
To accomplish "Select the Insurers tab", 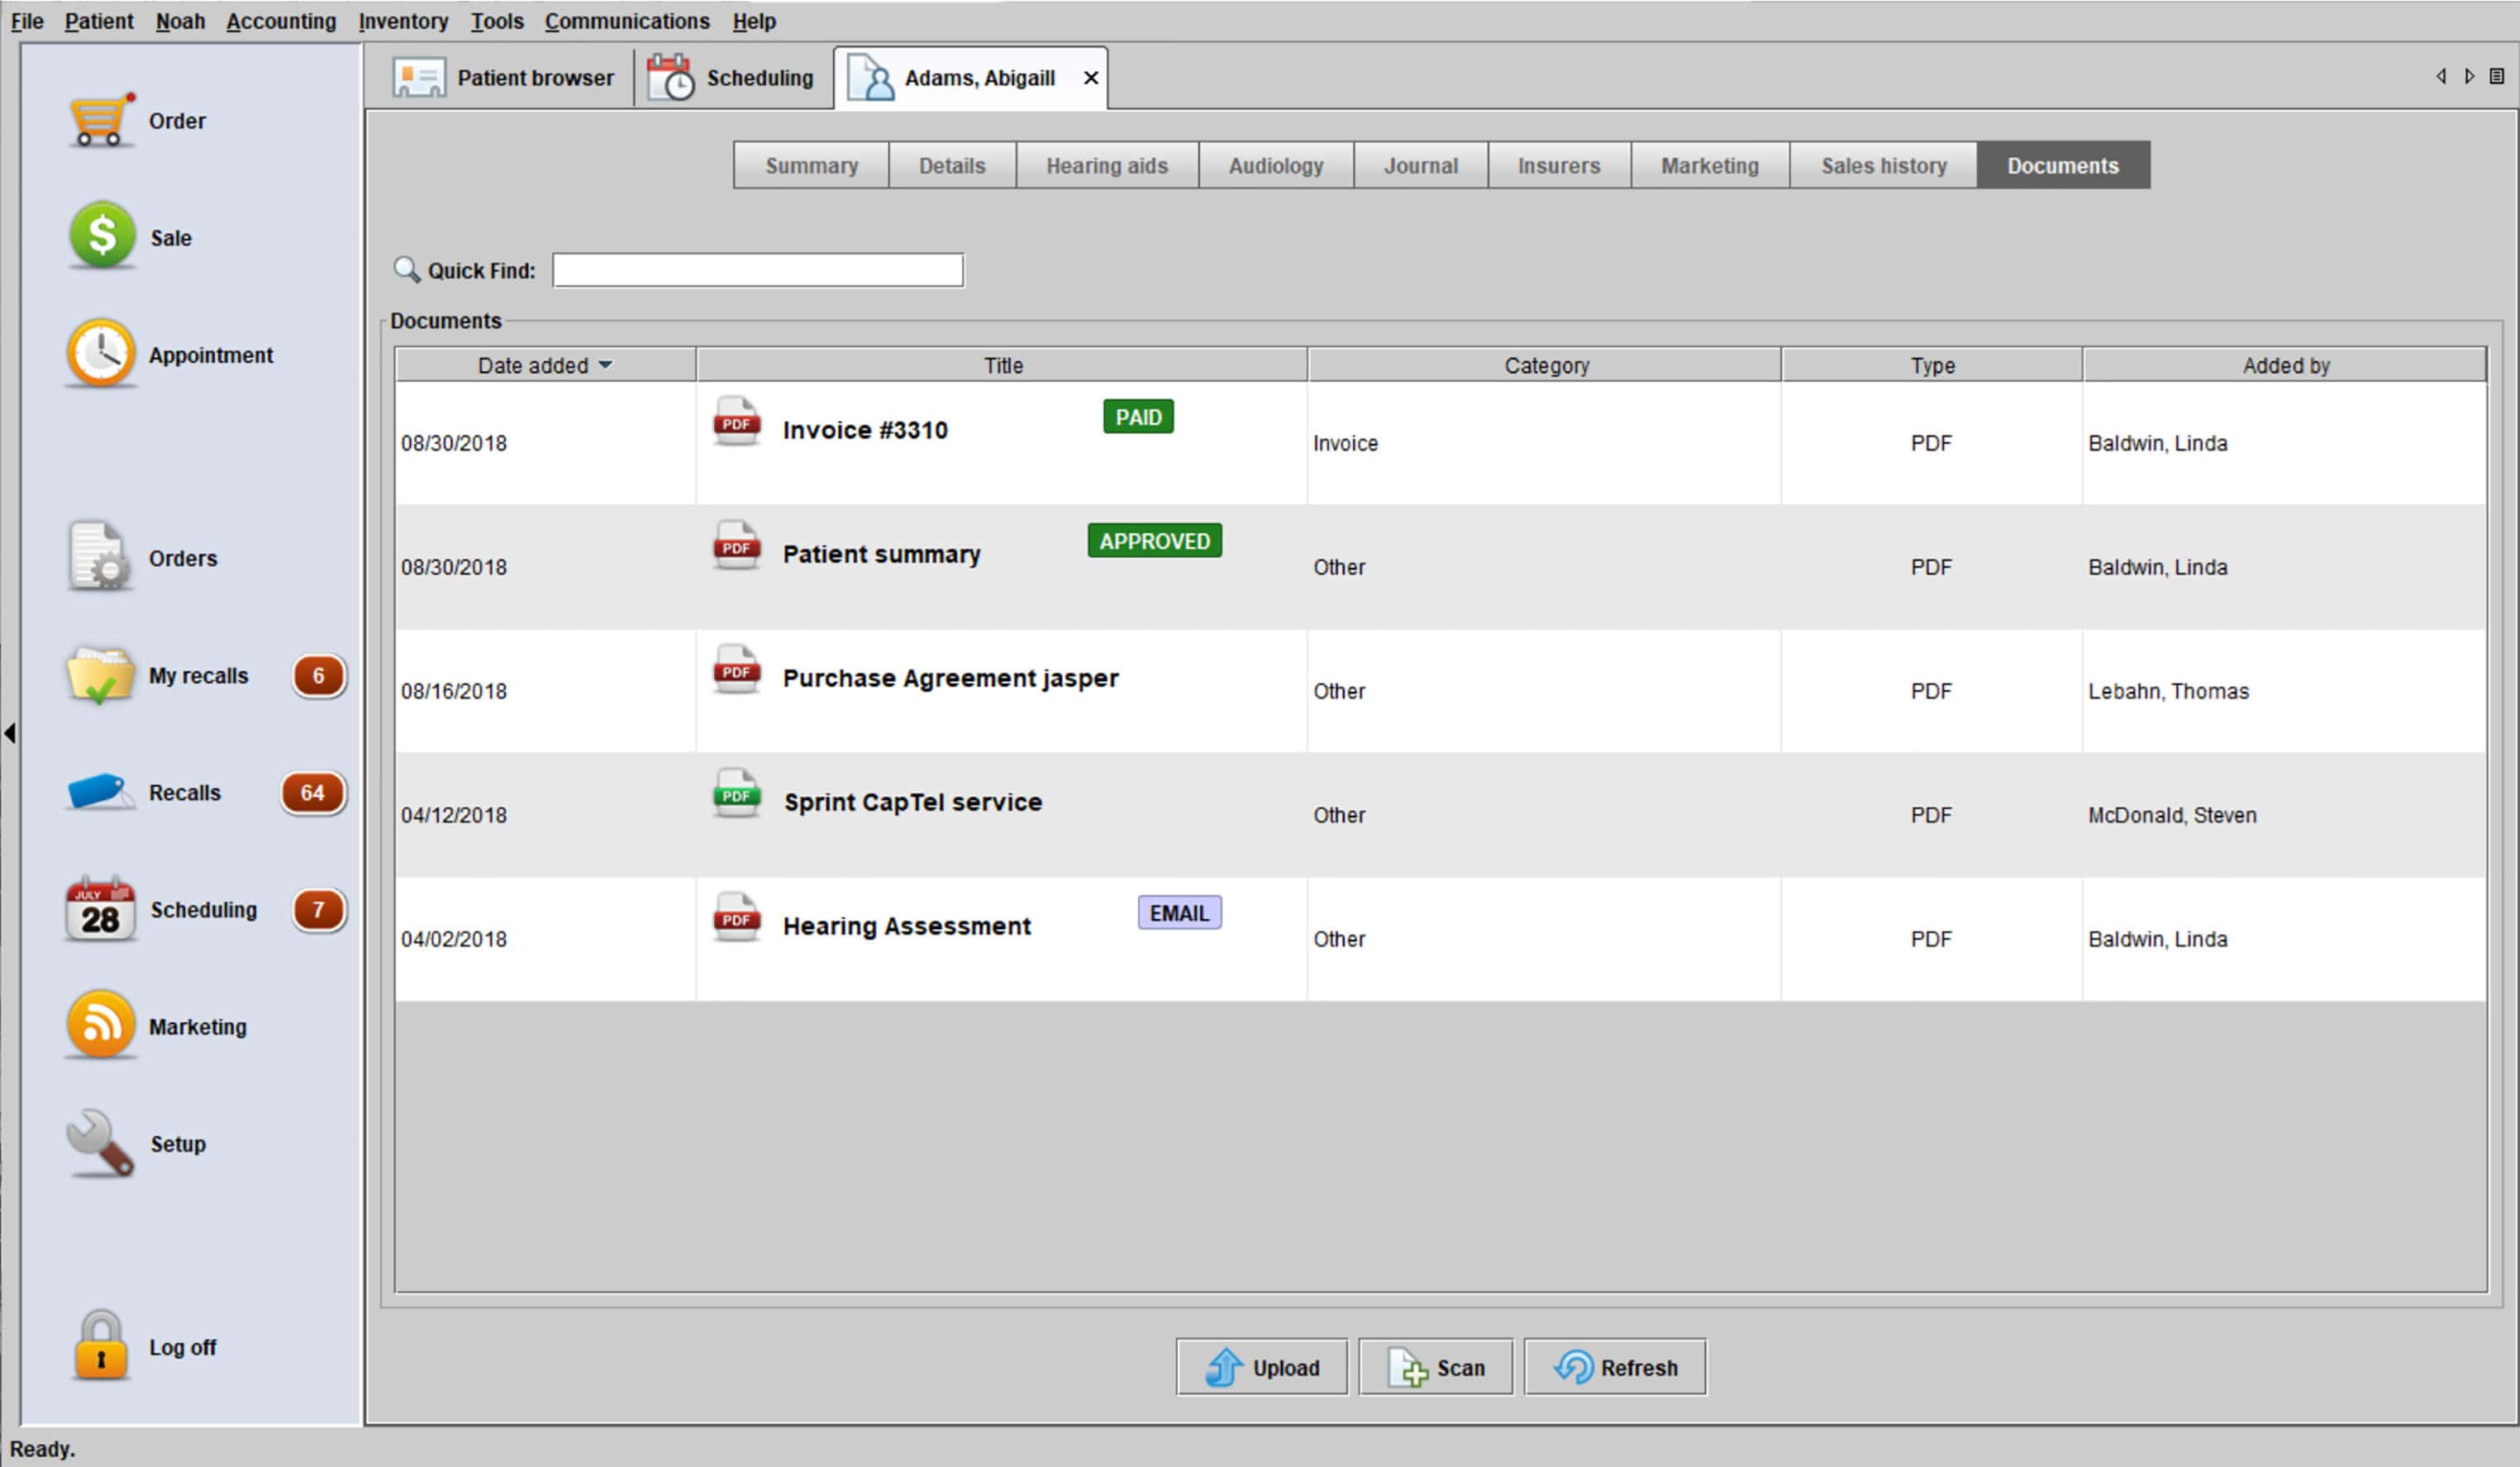I will (x=1559, y=165).
